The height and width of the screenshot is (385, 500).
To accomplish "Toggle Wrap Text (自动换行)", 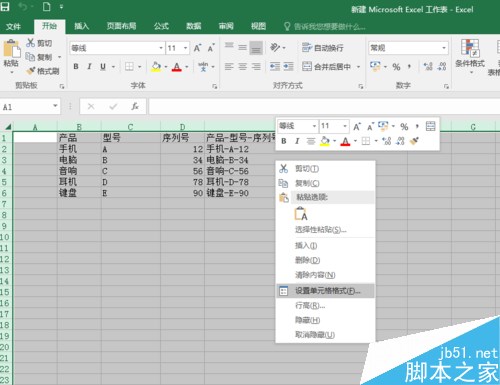I will tap(323, 48).
